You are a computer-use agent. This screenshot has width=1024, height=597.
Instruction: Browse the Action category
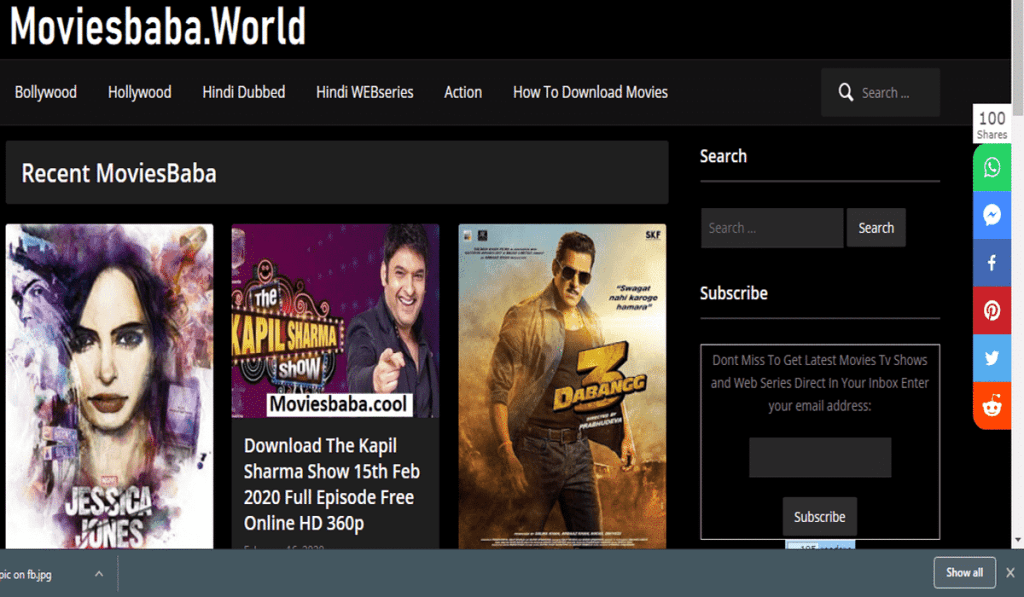click(463, 92)
